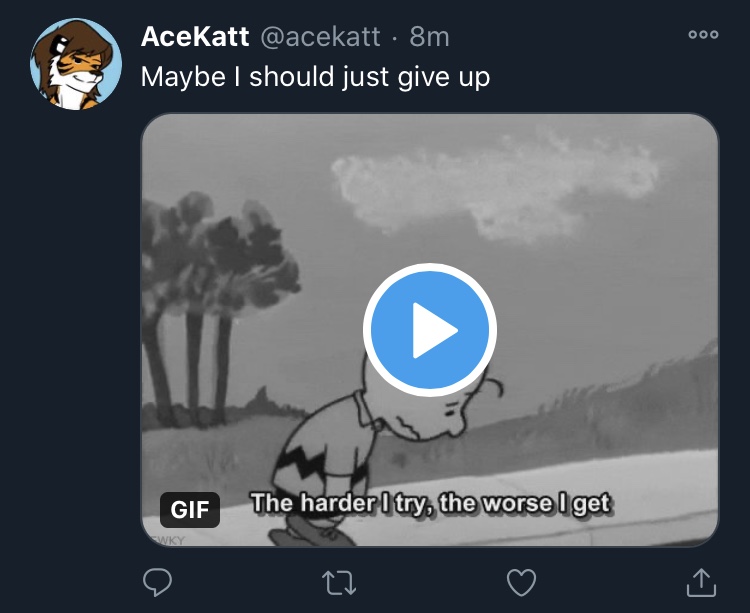Open AceKatt's tiger profile avatar
750x613 pixels.
pos(76,64)
